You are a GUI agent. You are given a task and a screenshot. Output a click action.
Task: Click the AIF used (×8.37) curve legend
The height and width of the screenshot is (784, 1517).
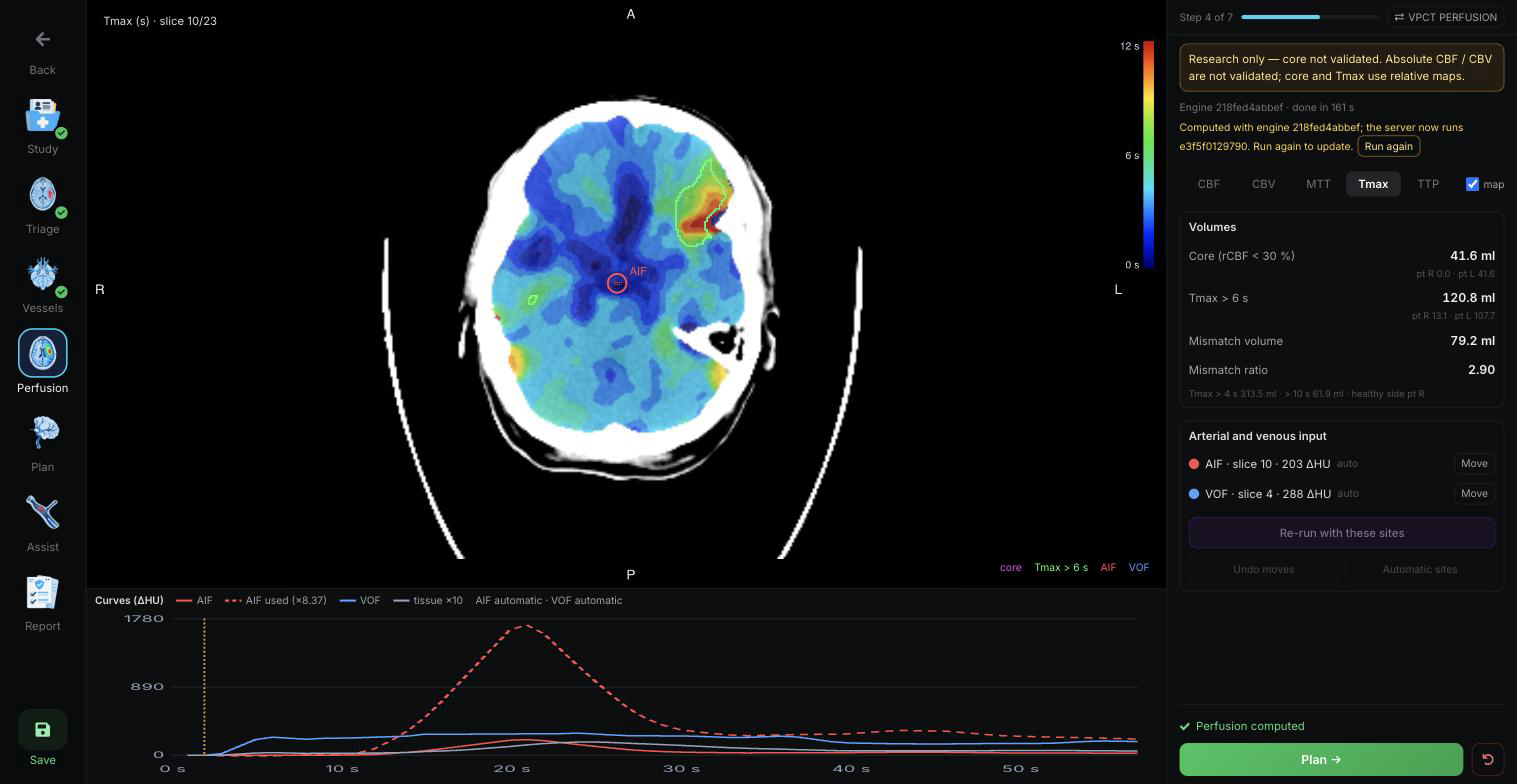[x=276, y=601]
